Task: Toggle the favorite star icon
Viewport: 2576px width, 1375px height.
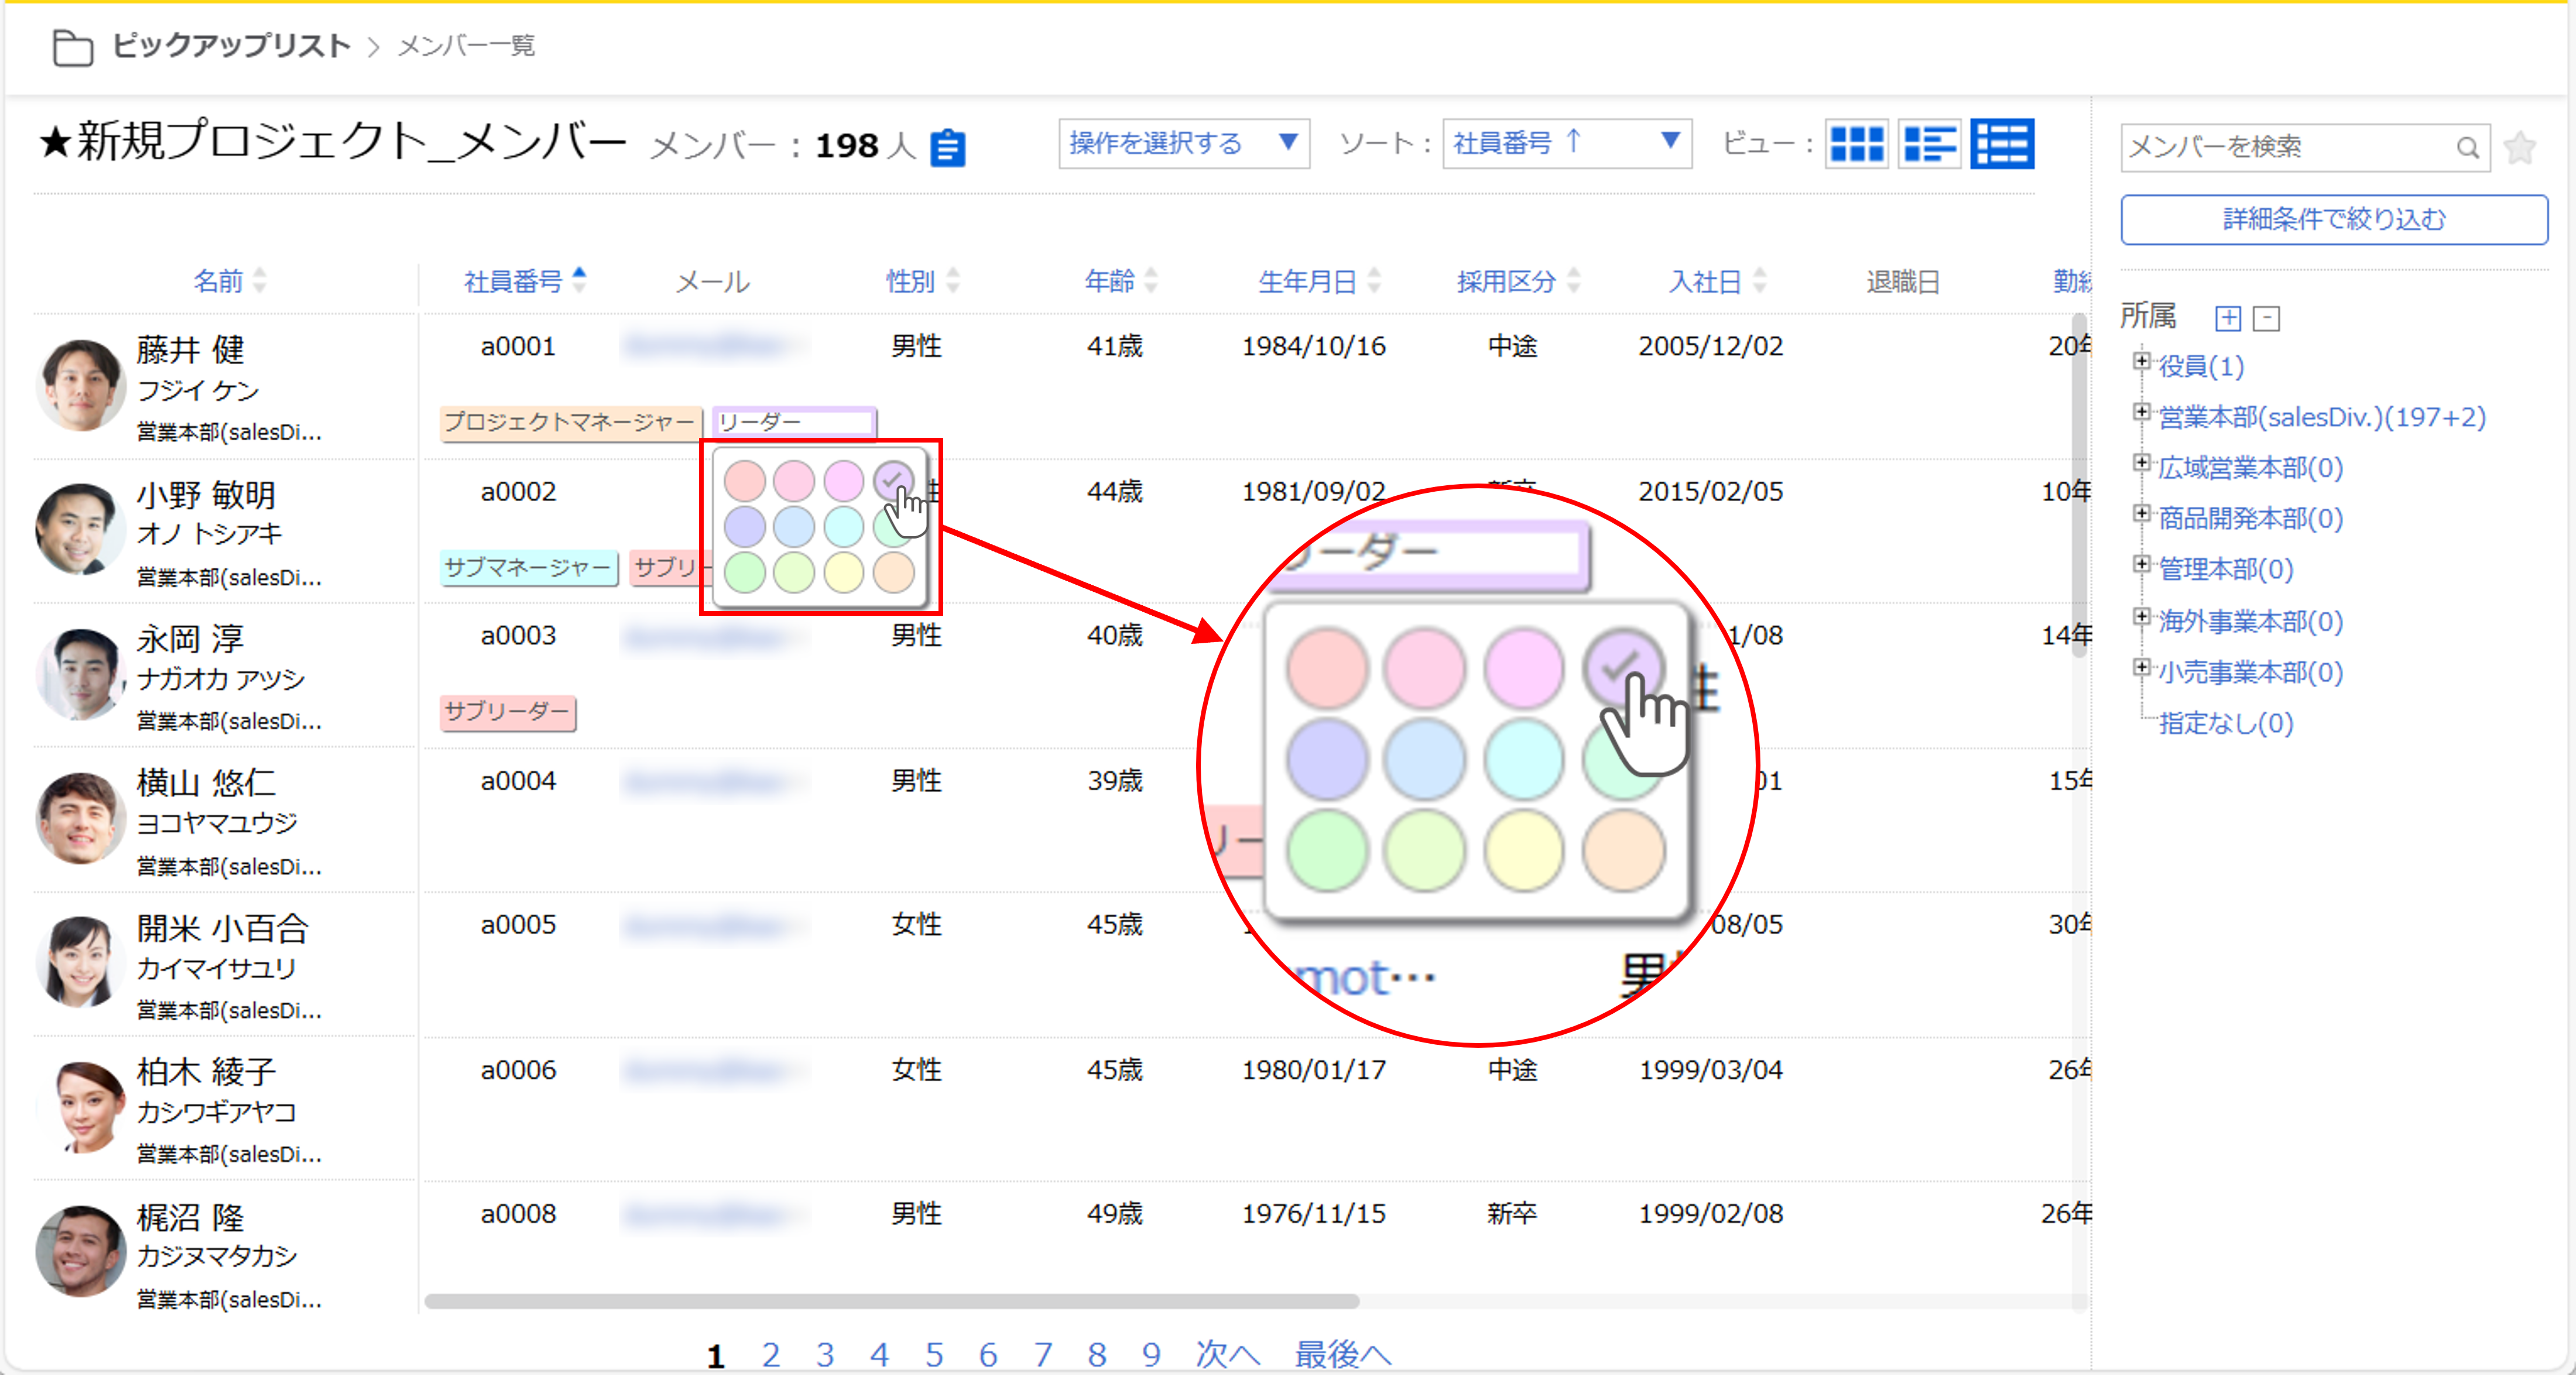Action: 2520,148
